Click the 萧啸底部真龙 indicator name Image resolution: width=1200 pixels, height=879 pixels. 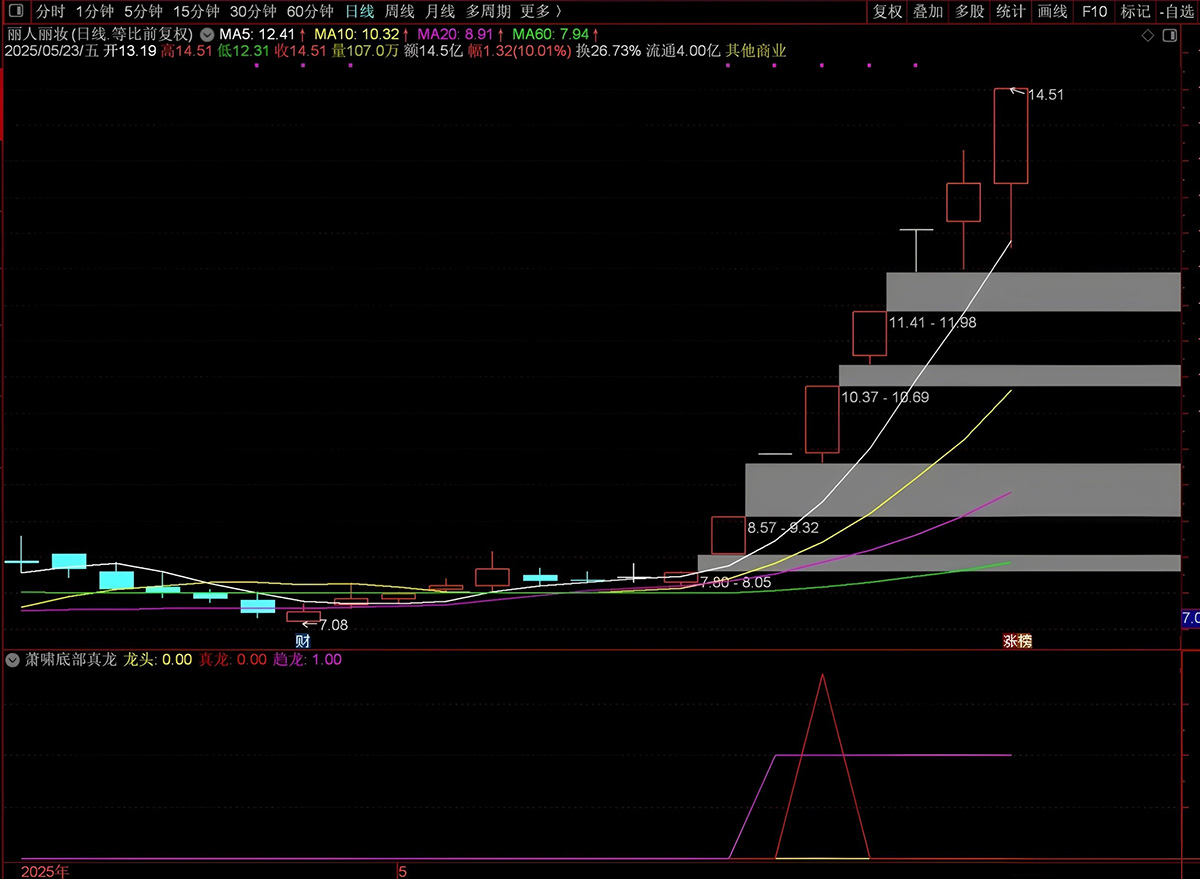(x=70, y=660)
